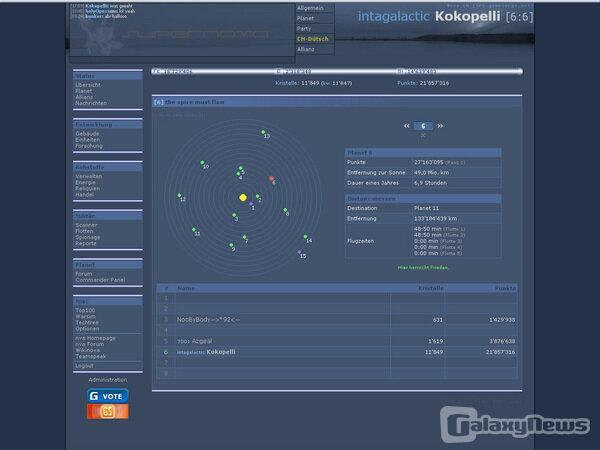Open Spionage page
Viewport: 600px width, 450px height.
[x=88, y=238]
